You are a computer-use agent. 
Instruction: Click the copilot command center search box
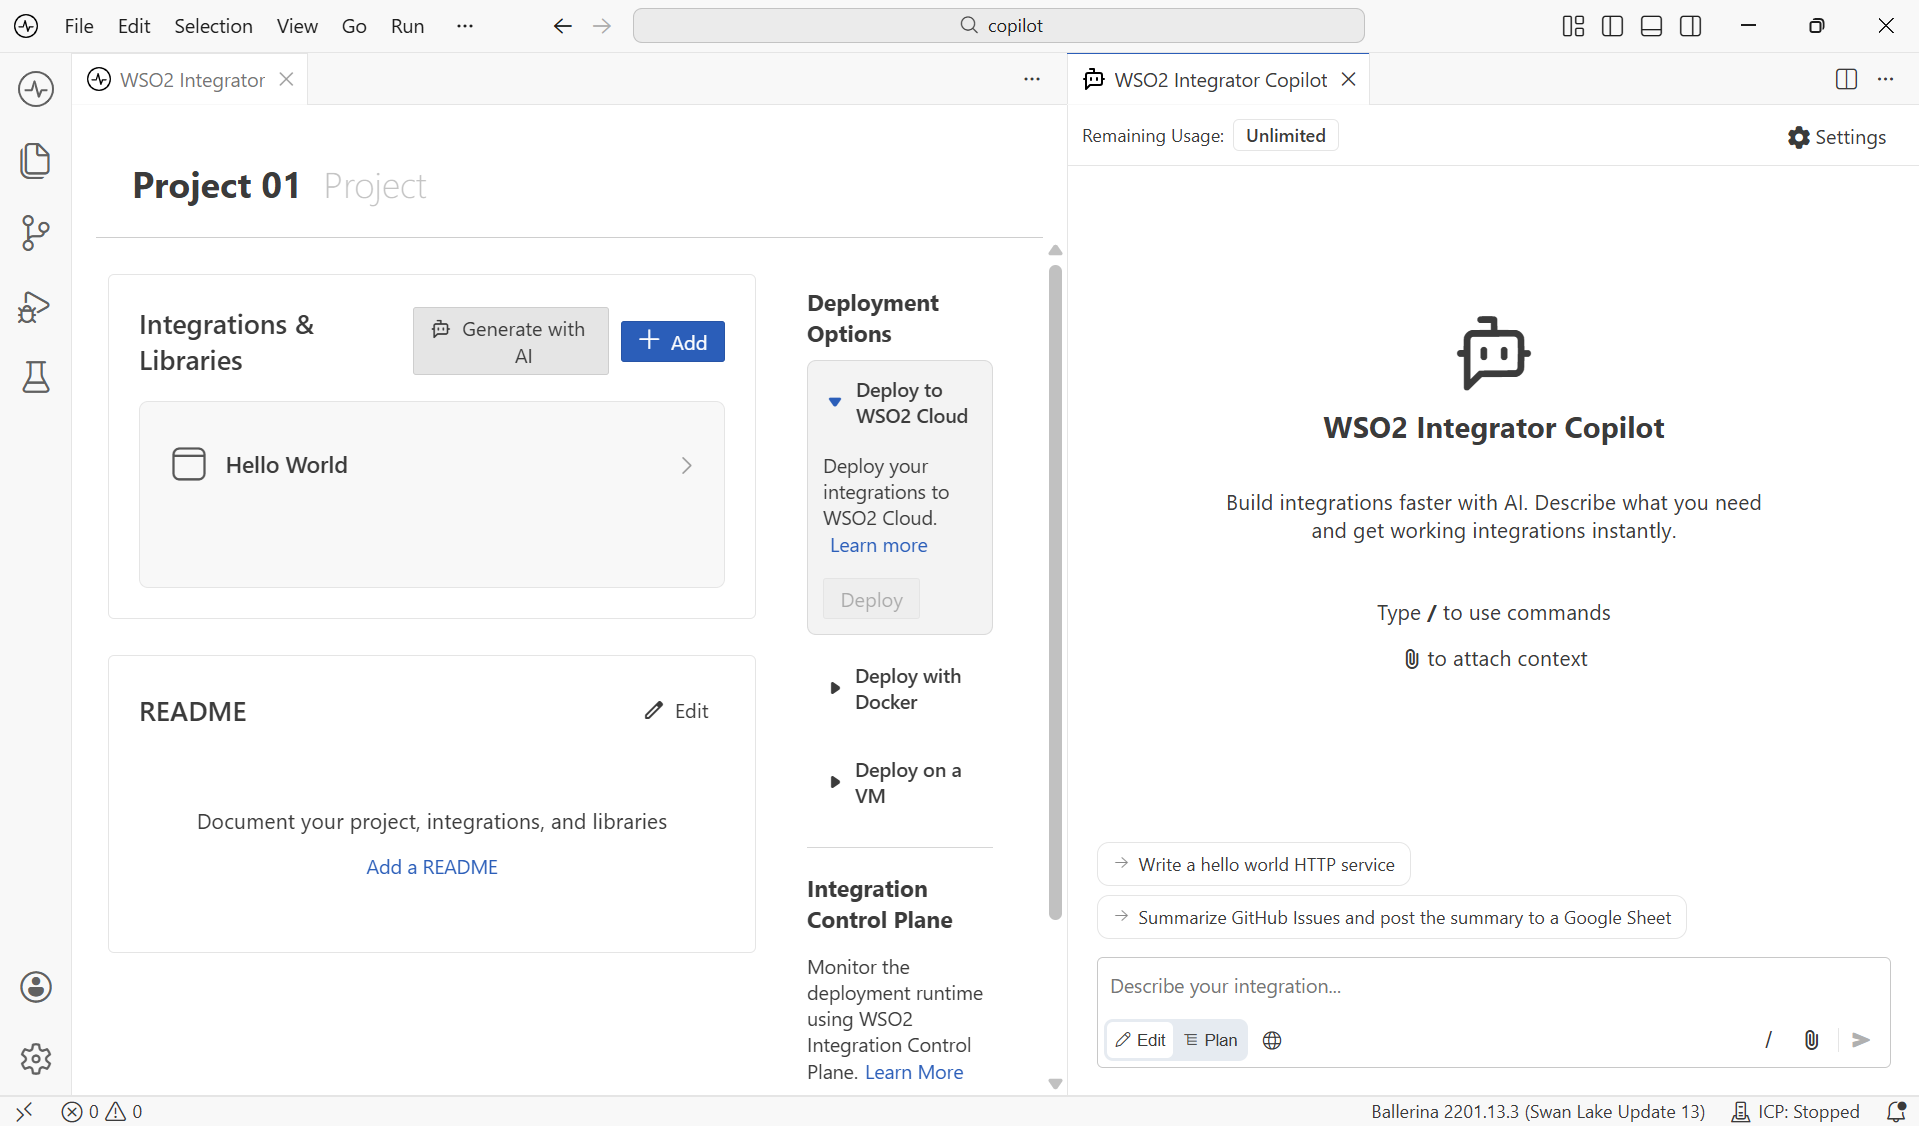999,26
